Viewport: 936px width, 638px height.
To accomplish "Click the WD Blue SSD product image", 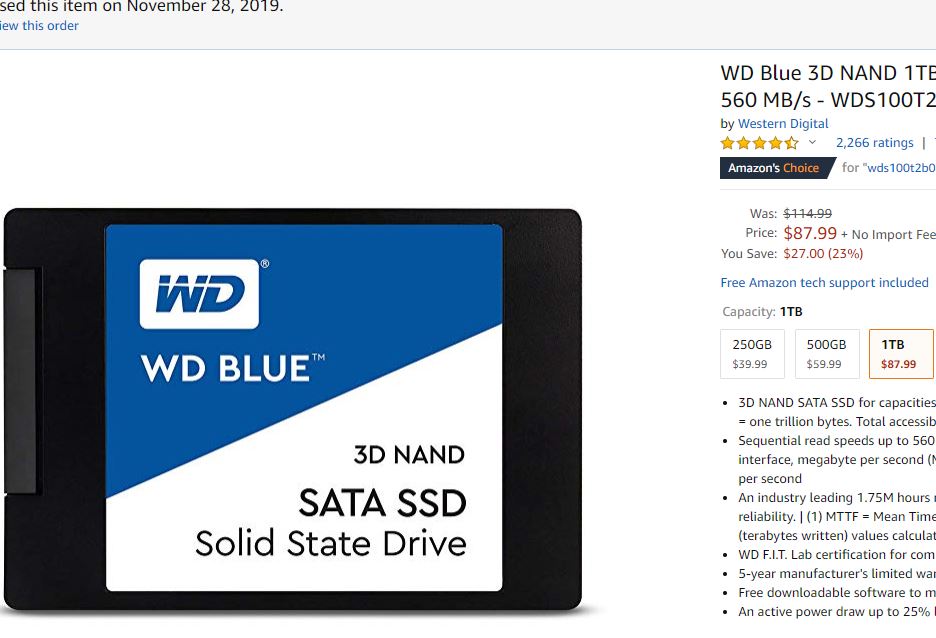I will [292, 410].
